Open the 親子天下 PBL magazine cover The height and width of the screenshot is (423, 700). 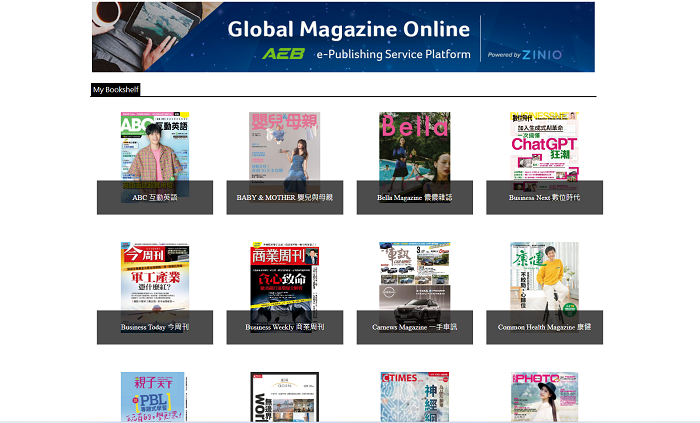tap(153, 396)
